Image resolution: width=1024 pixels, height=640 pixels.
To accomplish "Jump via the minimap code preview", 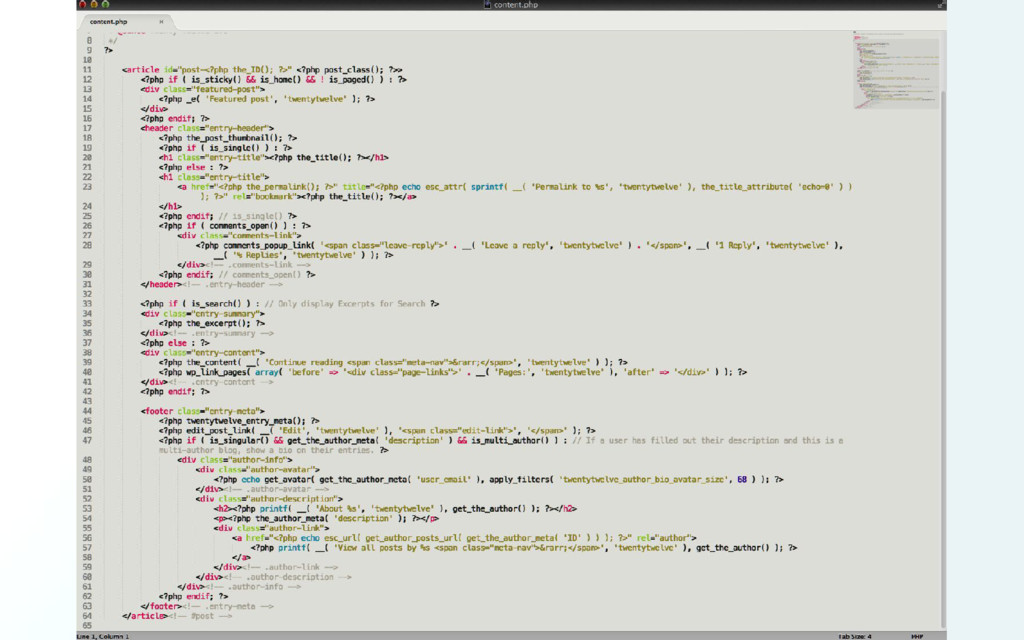I will (x=896, y=70).
